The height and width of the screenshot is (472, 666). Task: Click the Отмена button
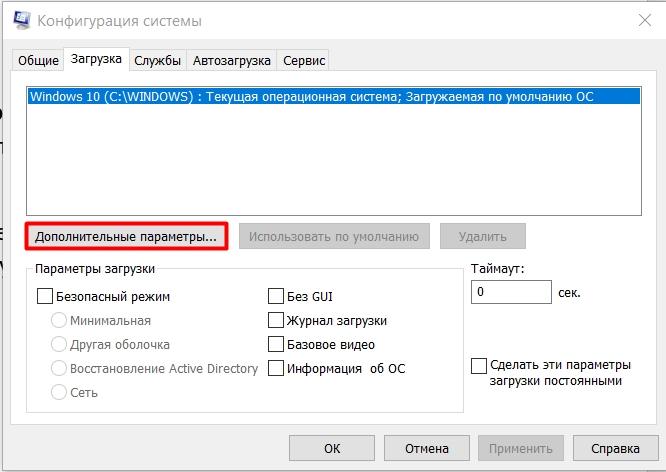426,448
